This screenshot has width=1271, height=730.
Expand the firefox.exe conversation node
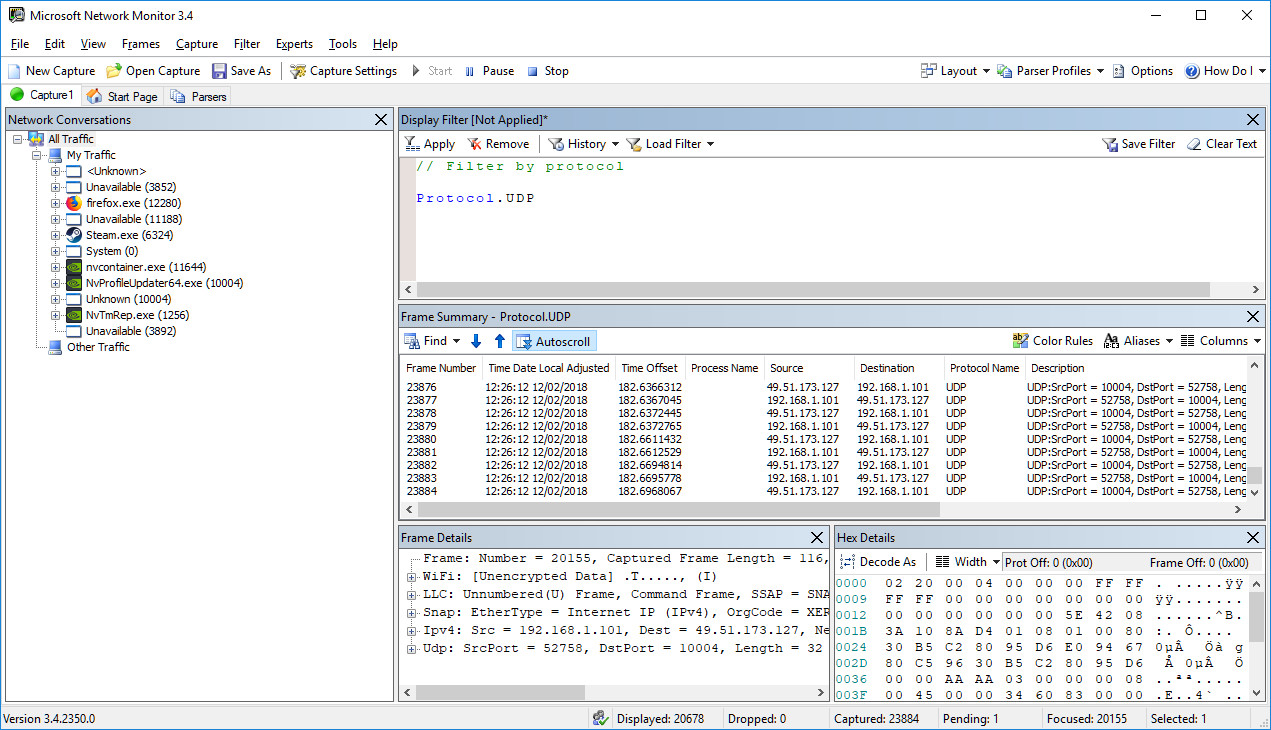56,203
